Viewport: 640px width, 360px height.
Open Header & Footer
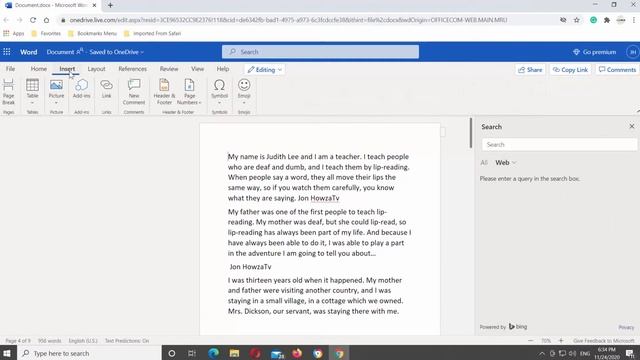(164, 92)
